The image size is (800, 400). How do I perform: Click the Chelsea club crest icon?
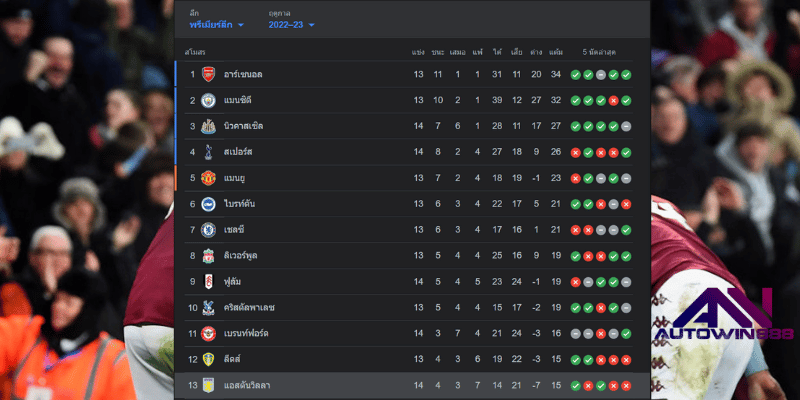pyautogui.click(x=208, y=230)
